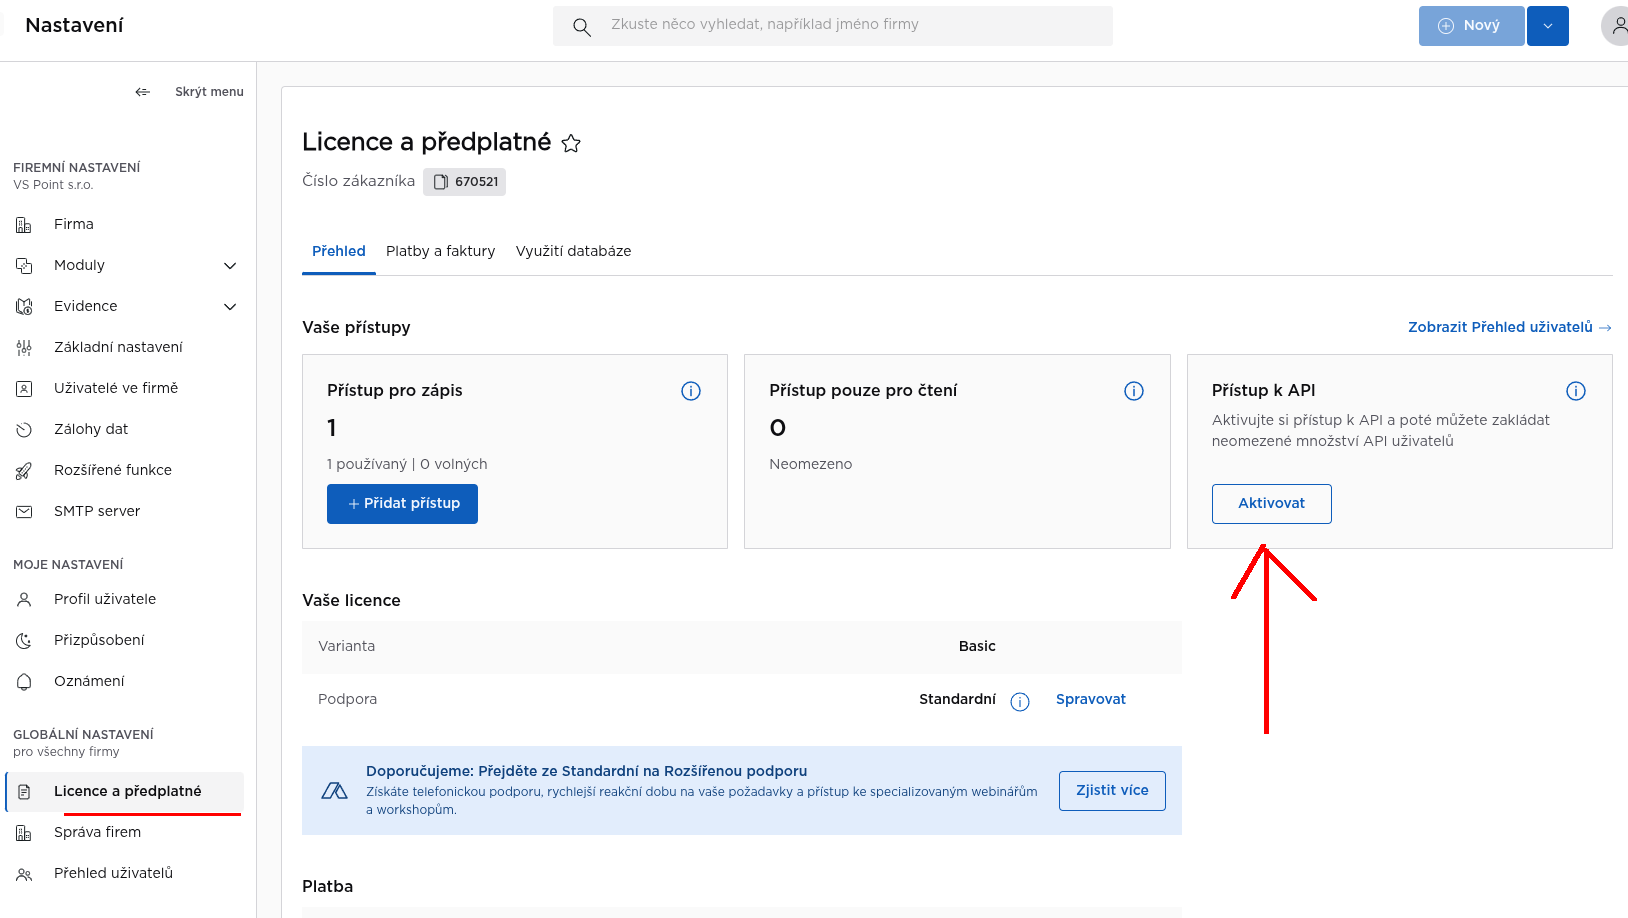Click the recommendation banner triangle icon
The image size is (1628, 918).
click(x=334, y=792)
